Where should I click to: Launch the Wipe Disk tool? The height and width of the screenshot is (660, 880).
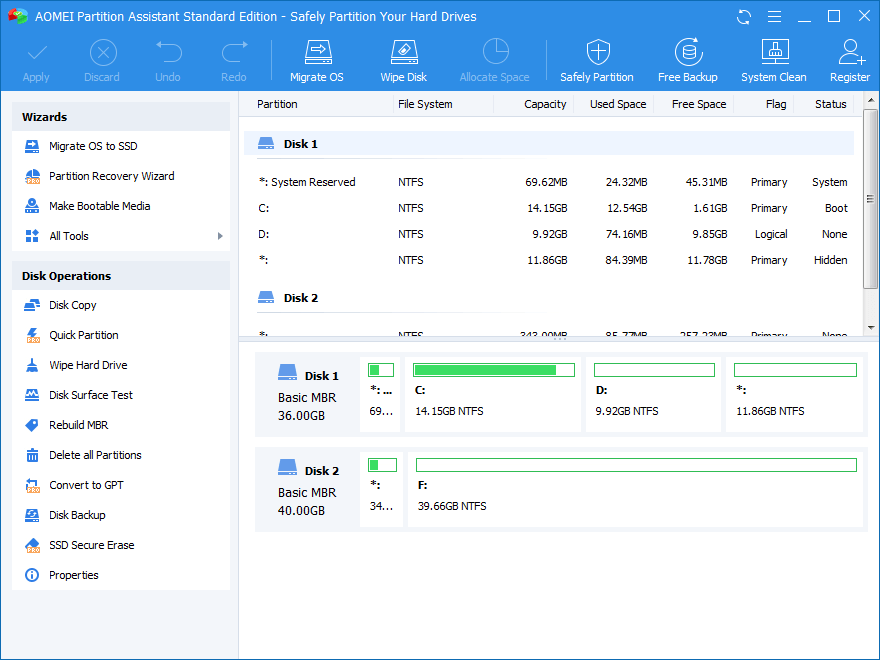pos(403,58)
